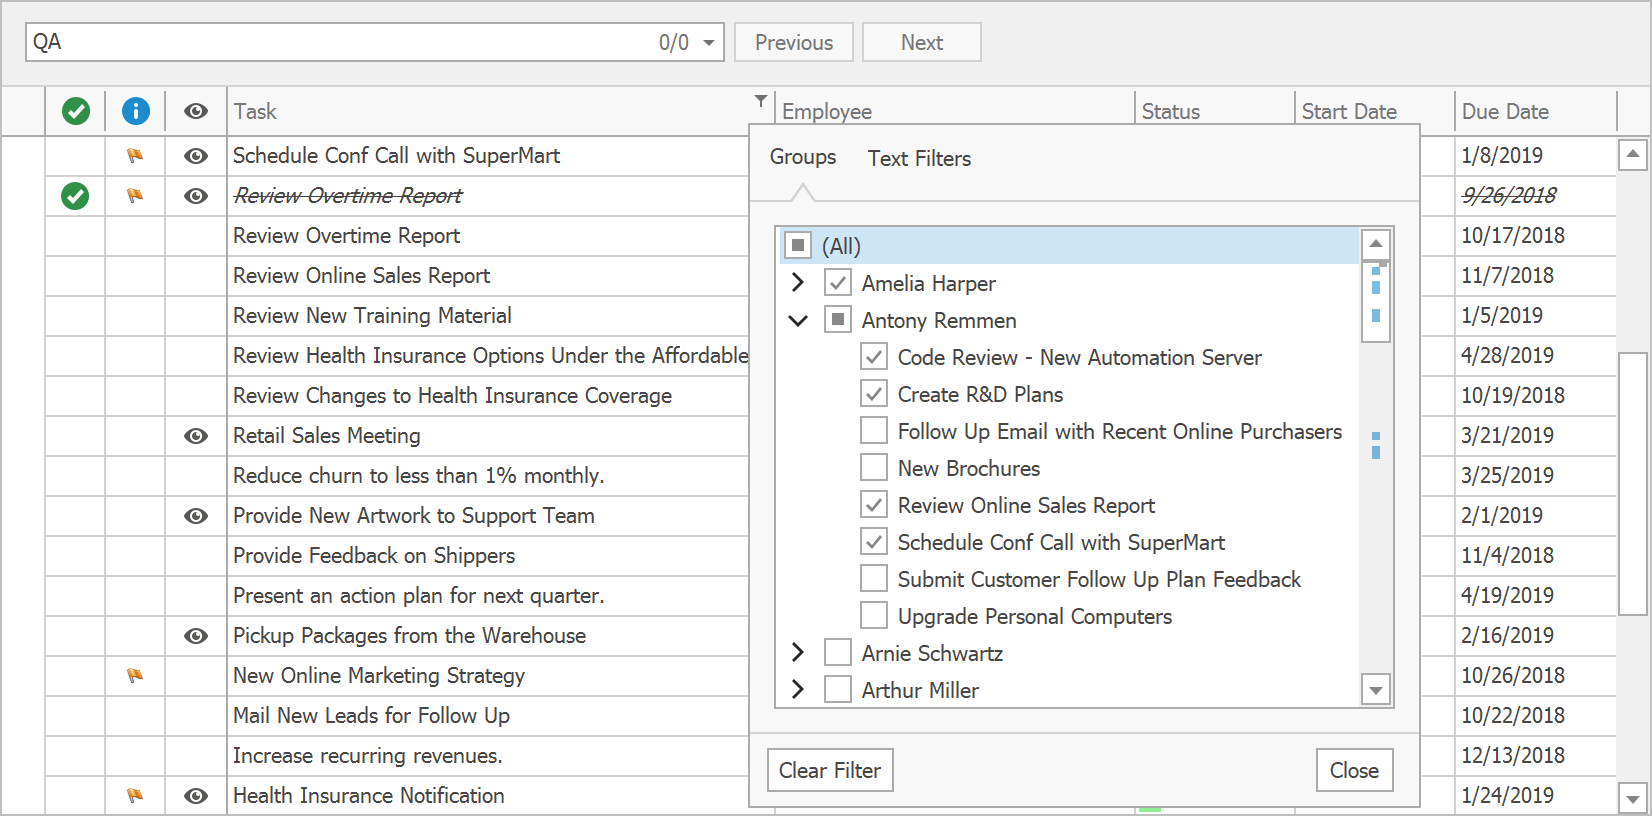This screenshot has width=1652, height=816.
Task: Open the QA search box dropdown arrow
Action: pos(709,43)
